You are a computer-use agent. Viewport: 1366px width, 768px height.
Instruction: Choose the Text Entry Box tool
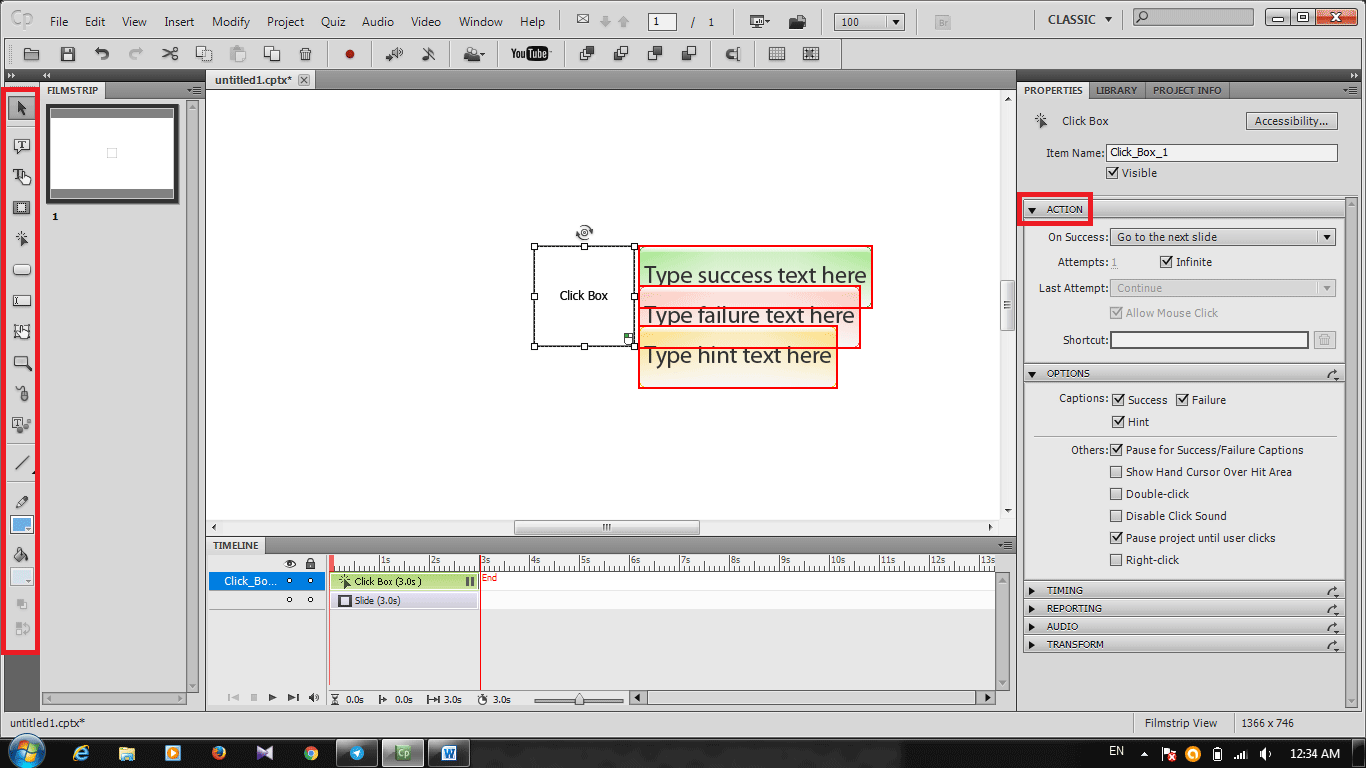pyautogui.click(x=21, y=301)
